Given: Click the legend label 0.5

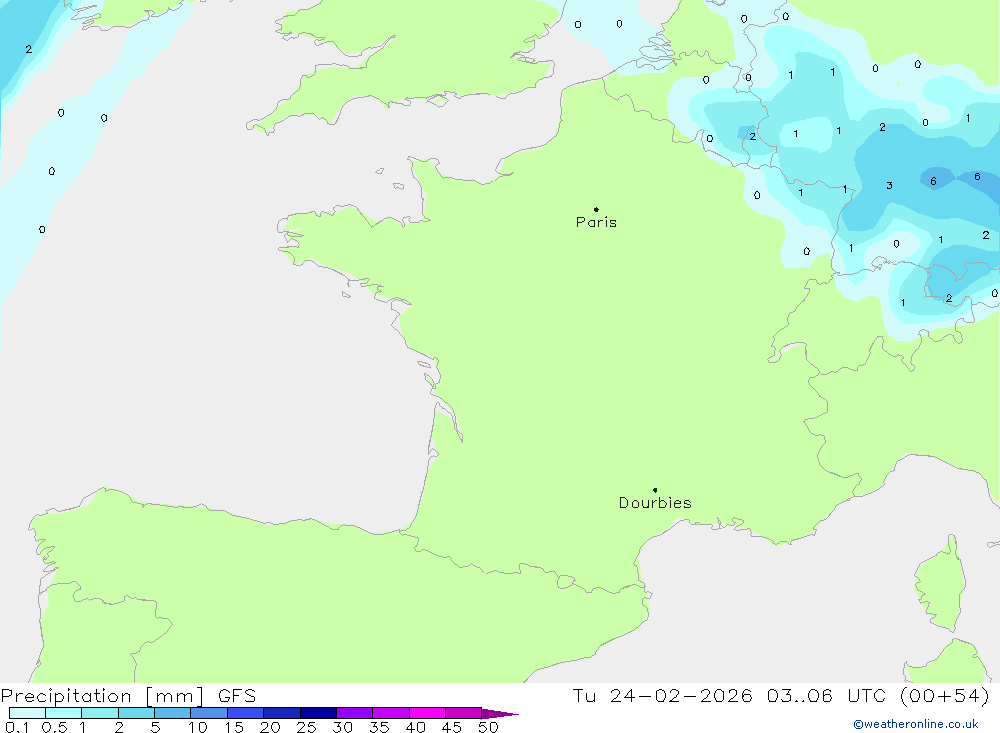Looking at the screenshot, I should [53, 727].
